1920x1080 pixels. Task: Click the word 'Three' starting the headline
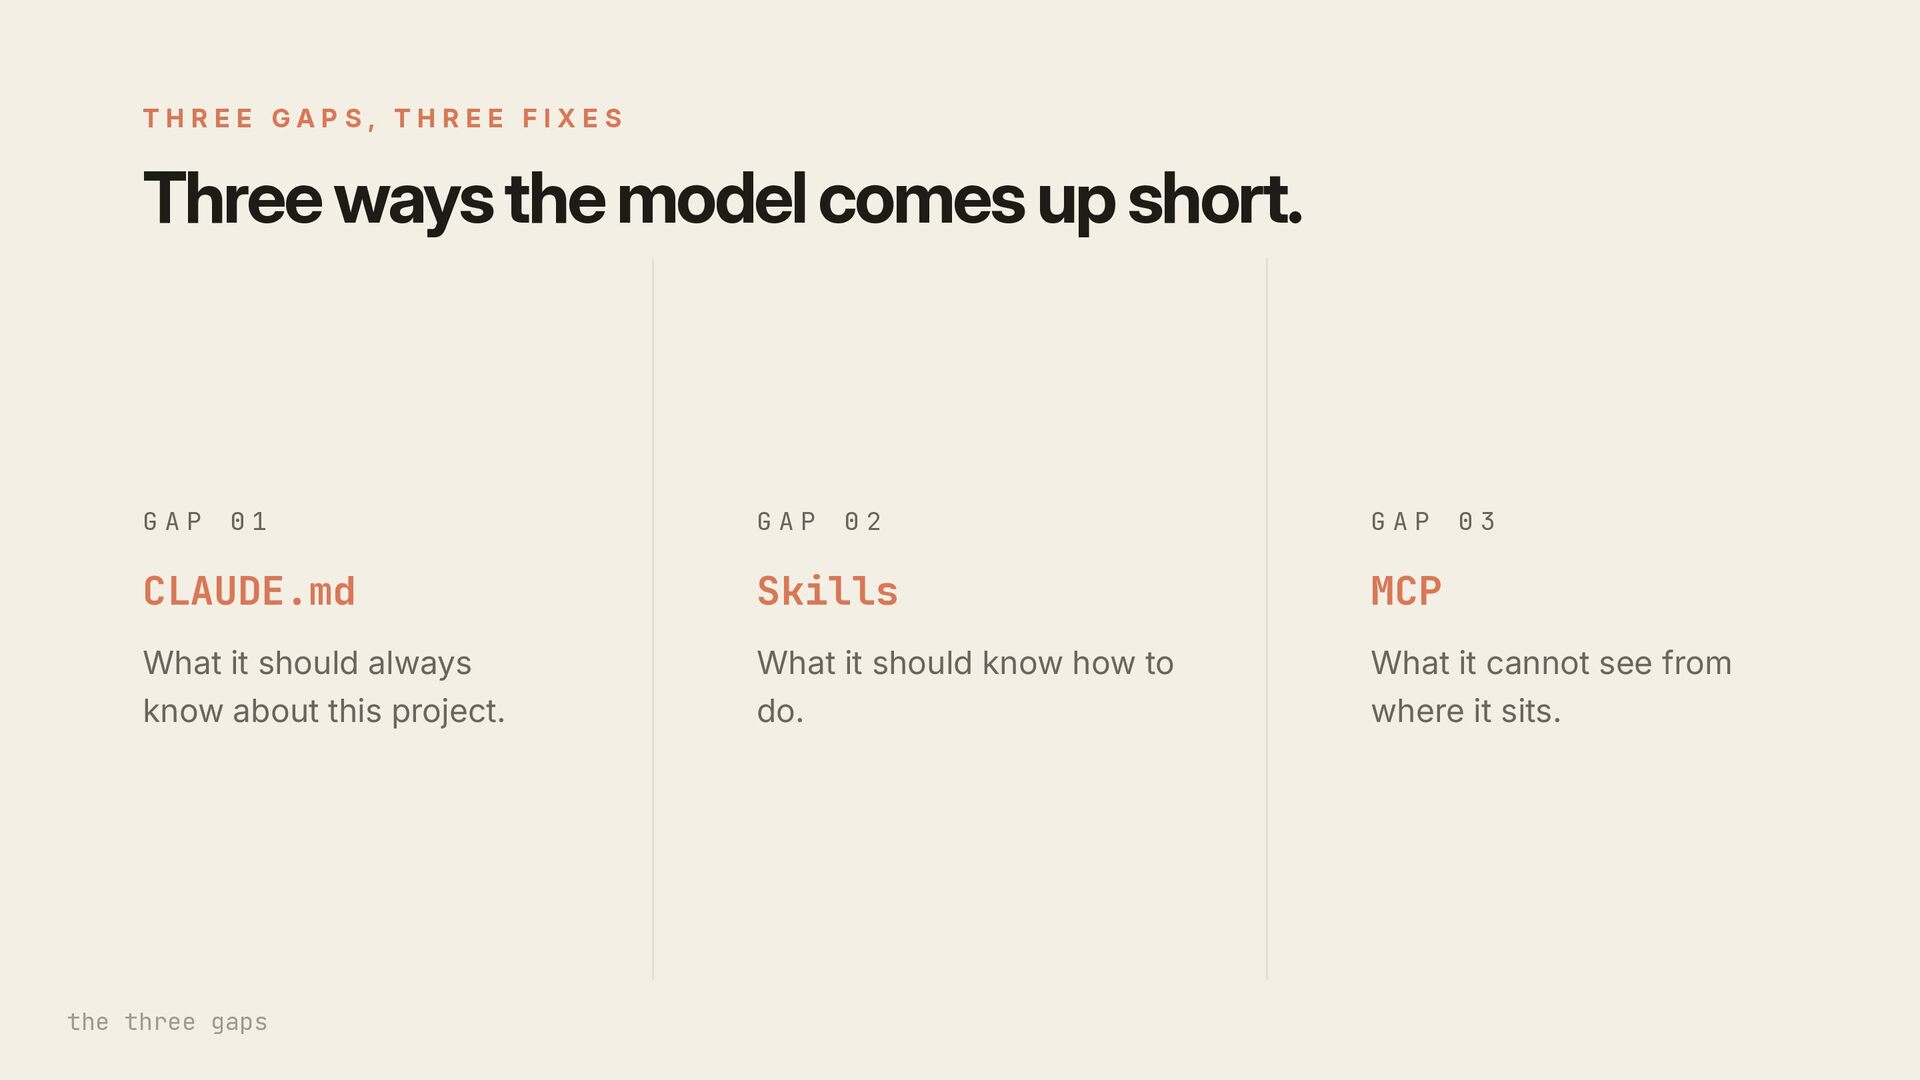pyautogui.click(x=232, y=199)
